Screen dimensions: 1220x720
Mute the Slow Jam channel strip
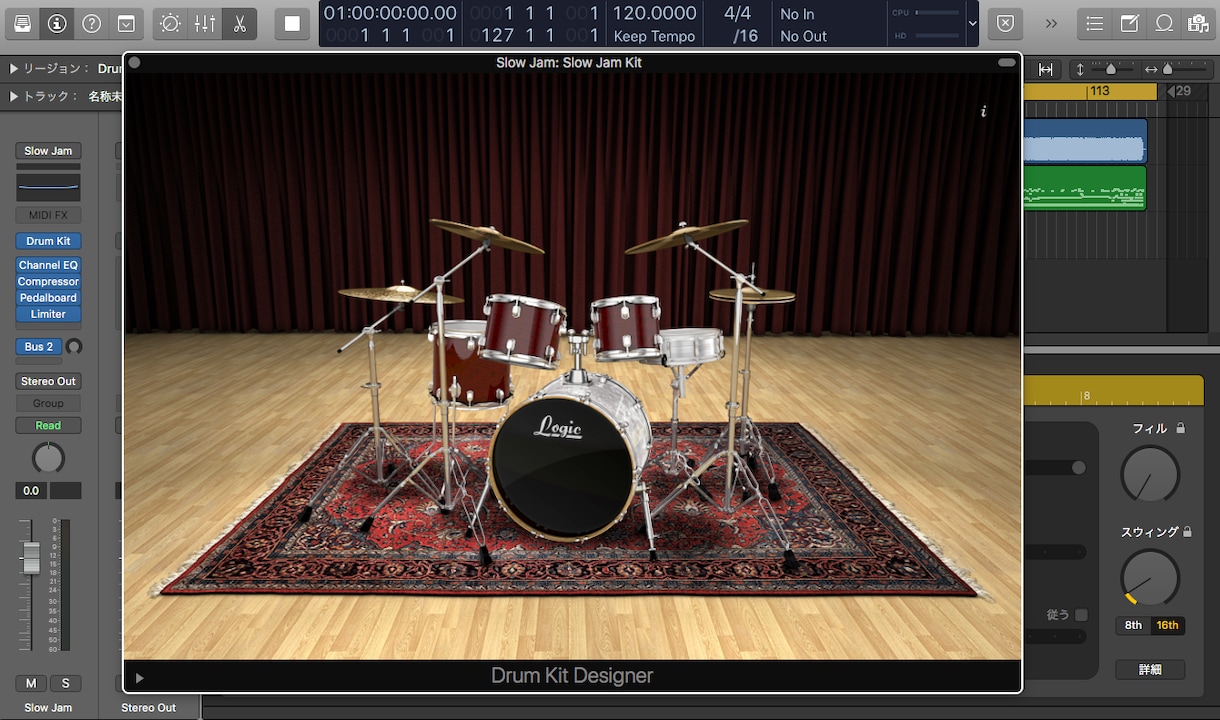pyautogui.click(x=31, y=683)
